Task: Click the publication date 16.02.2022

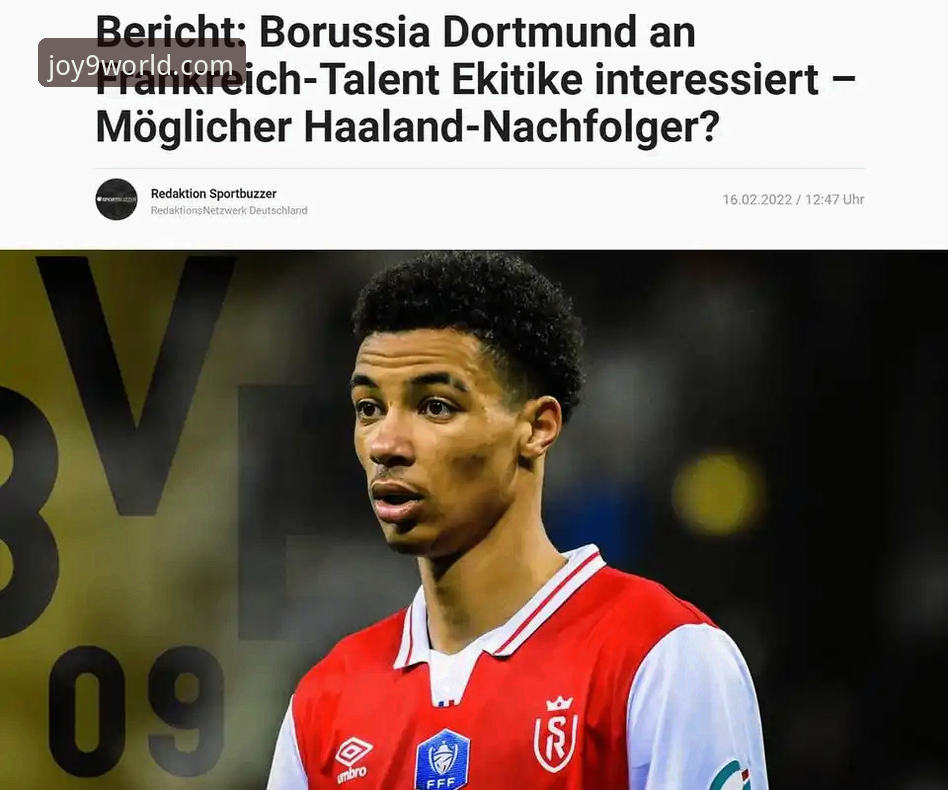Action: pyautogui.click(x=757, y=199)
